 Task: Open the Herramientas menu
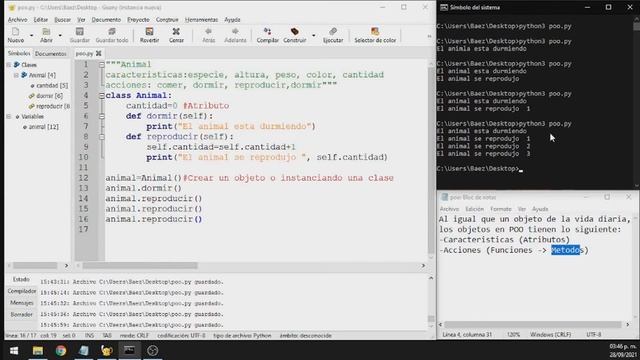201,20
